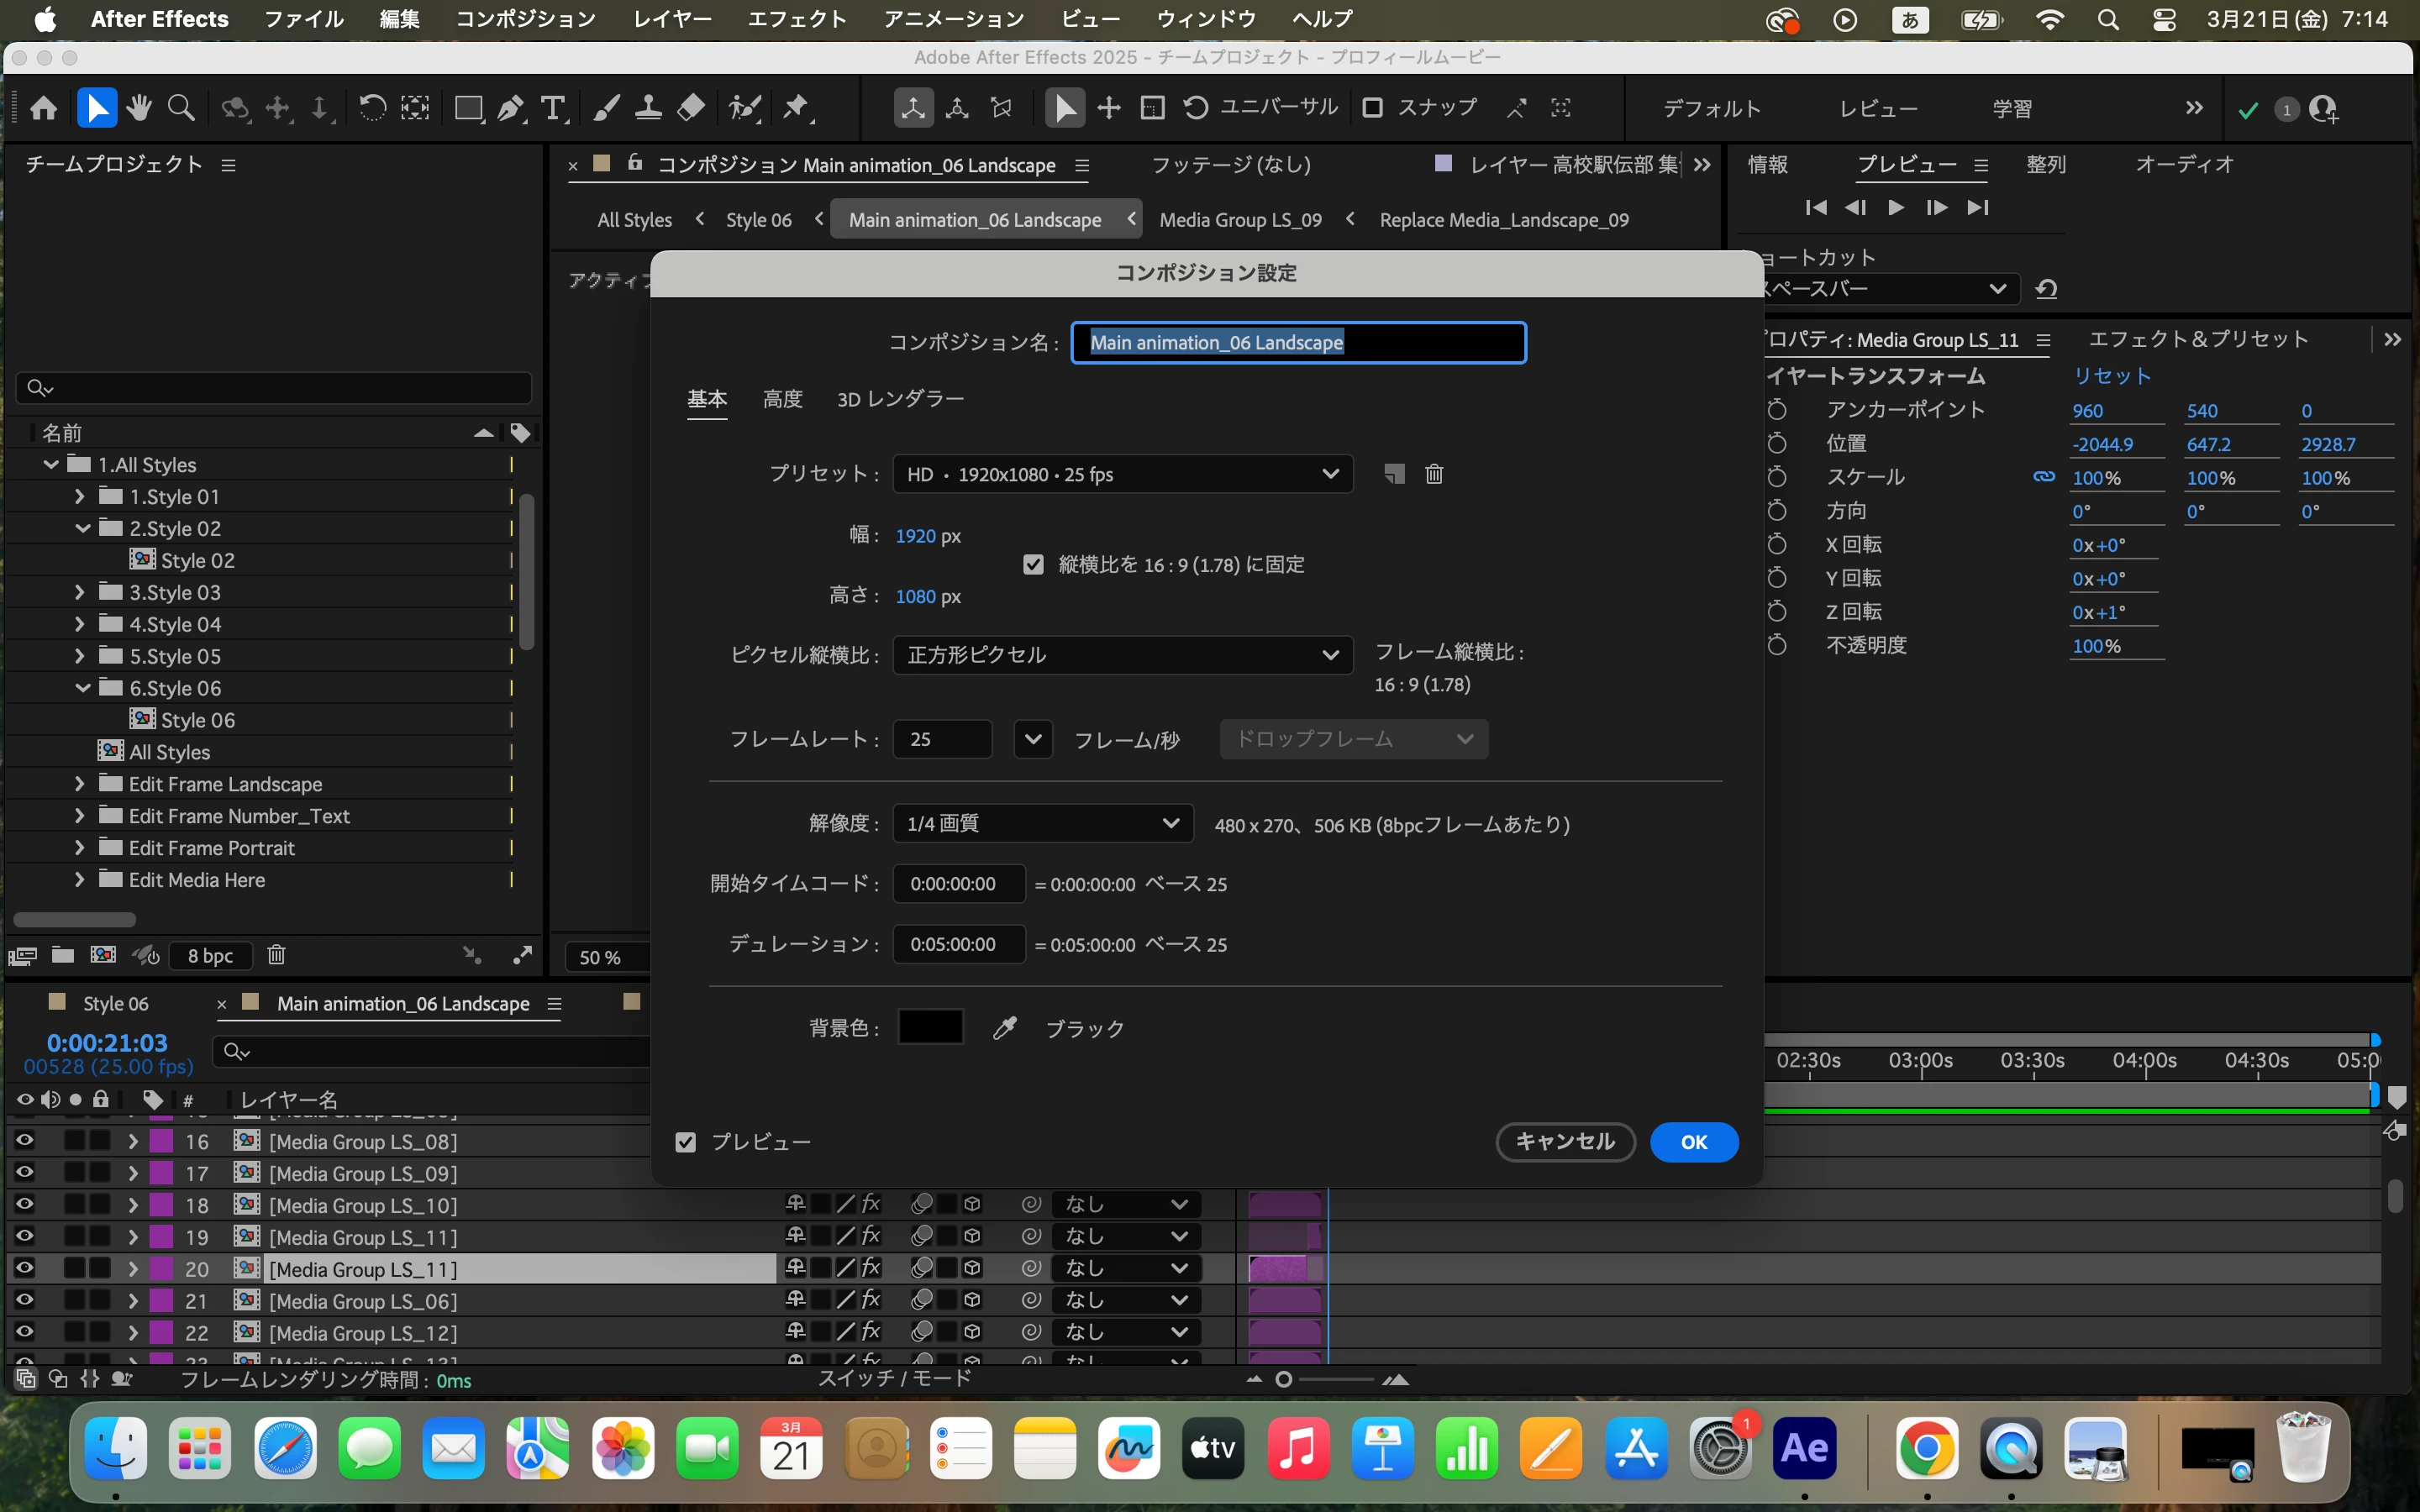The width and height of the screenshot is (2420, 1512).
Task: Select the Type tool
Action: tap(553, 108)
